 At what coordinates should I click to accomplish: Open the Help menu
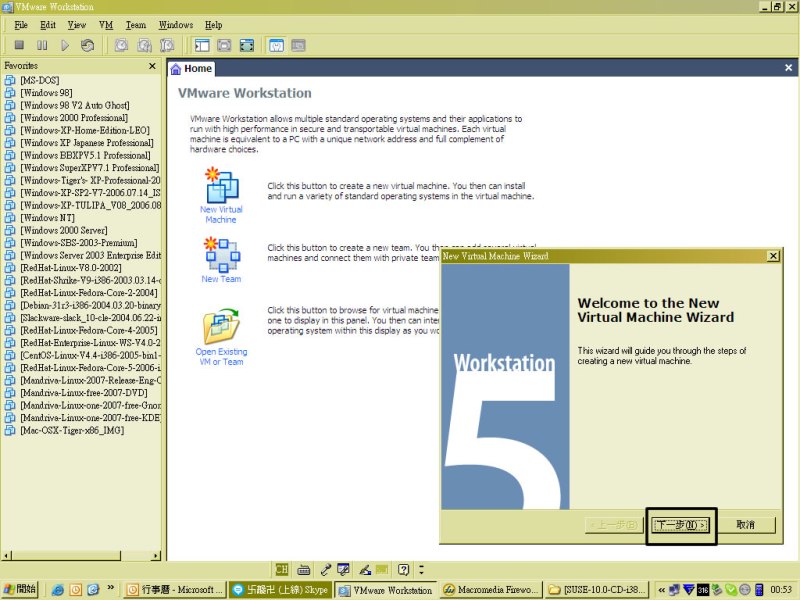click(213, 25)
